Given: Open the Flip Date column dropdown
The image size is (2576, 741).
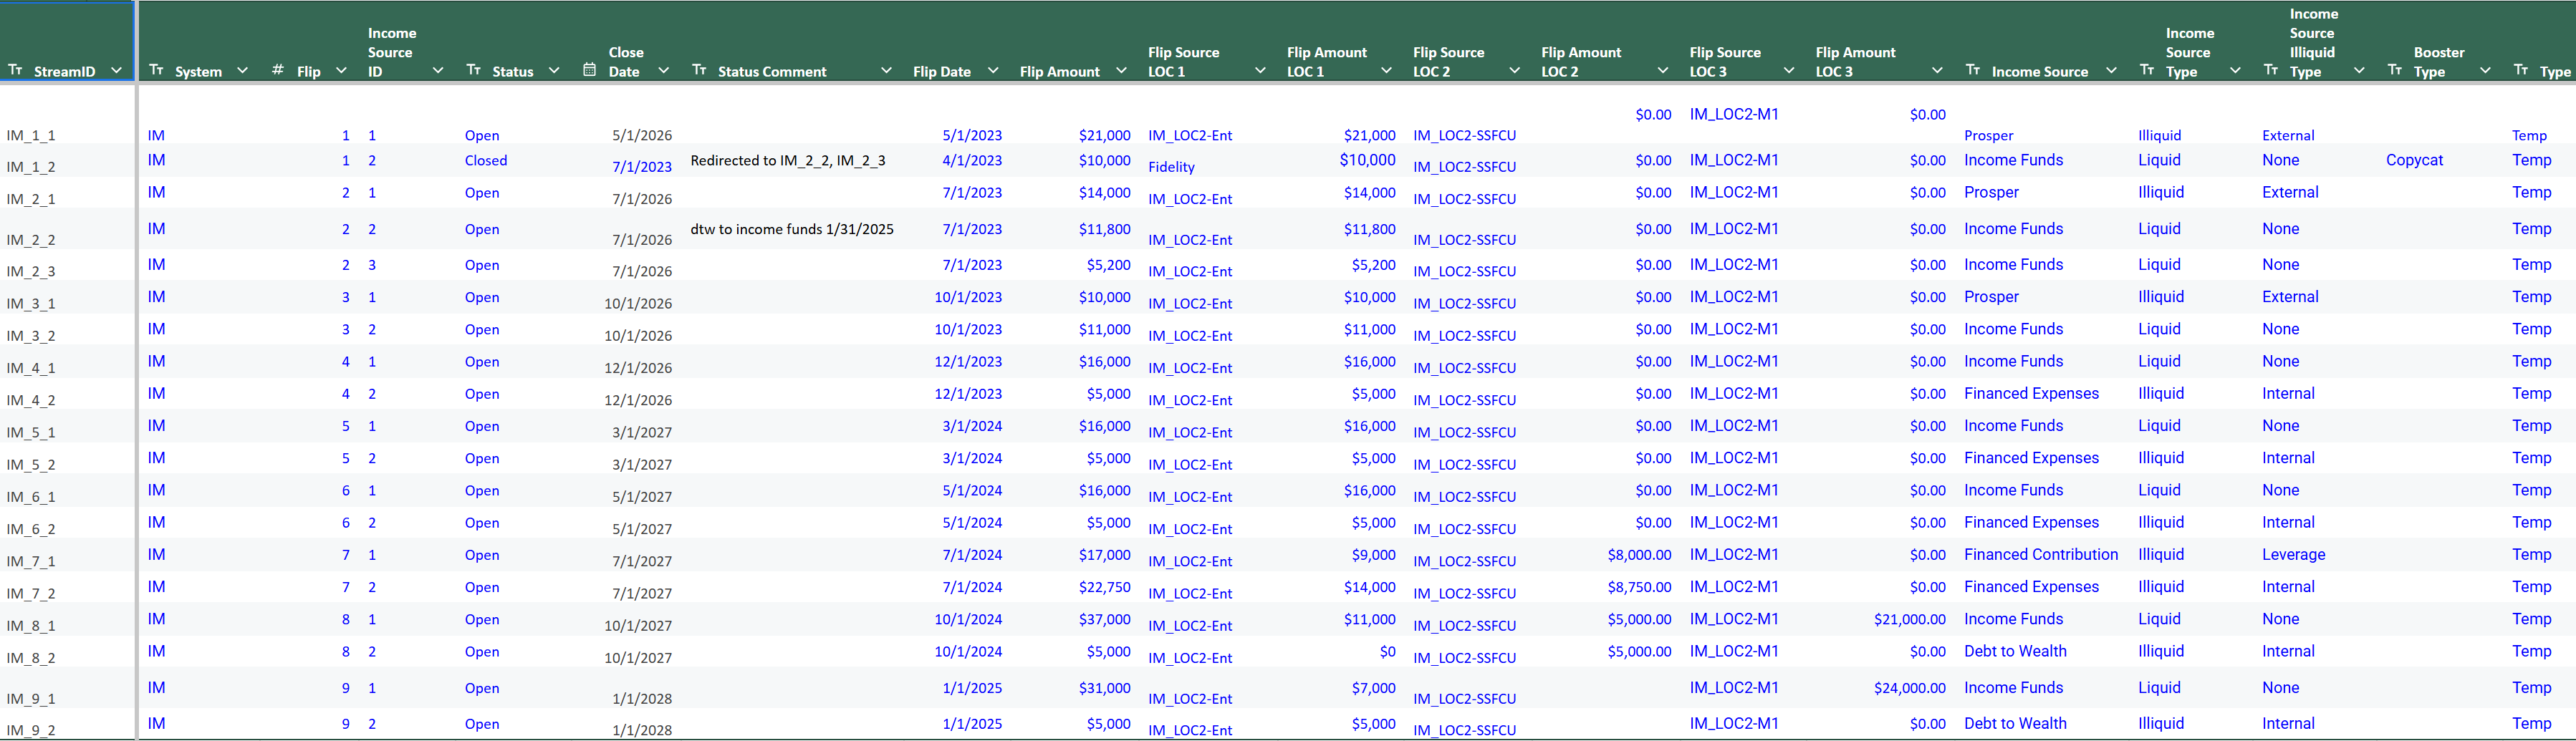Looking at the screenshot, I should click(x=993, y=71).
